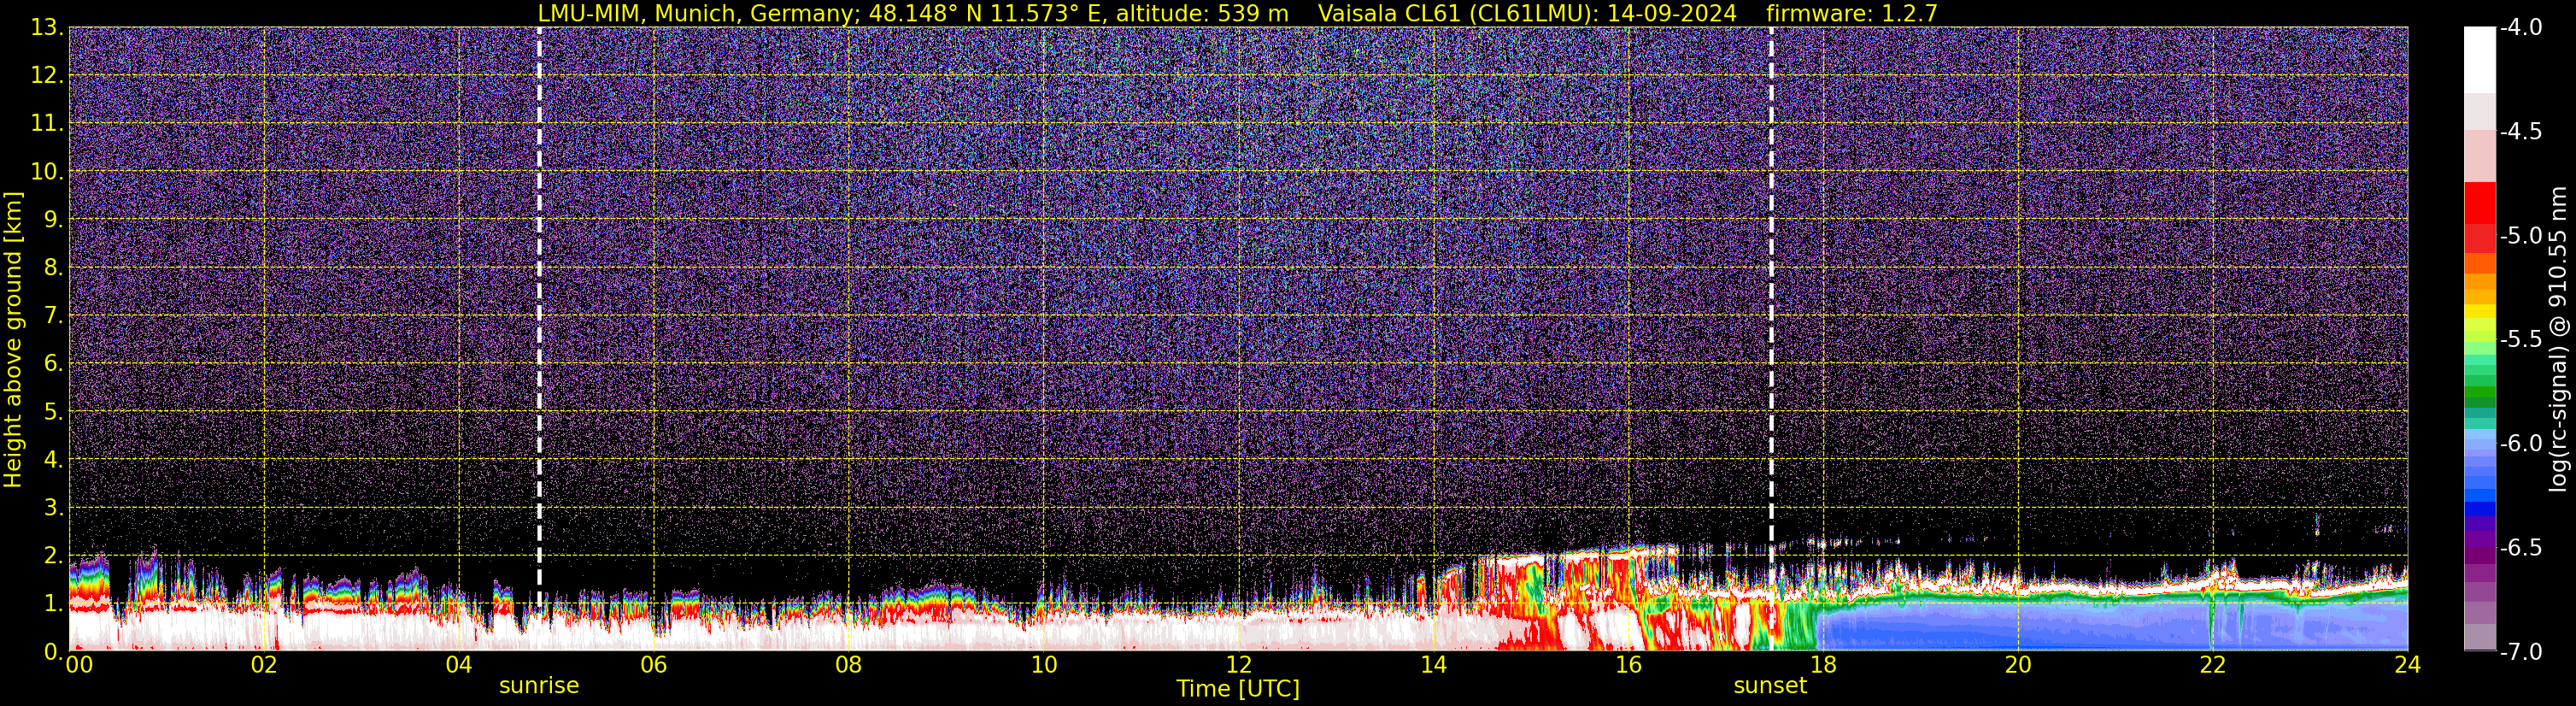Click the '7.' height axis tick label
Image resolution: width=2576 pixels, height=706 pixels.
pyautogui.click(x=53, y=315)
